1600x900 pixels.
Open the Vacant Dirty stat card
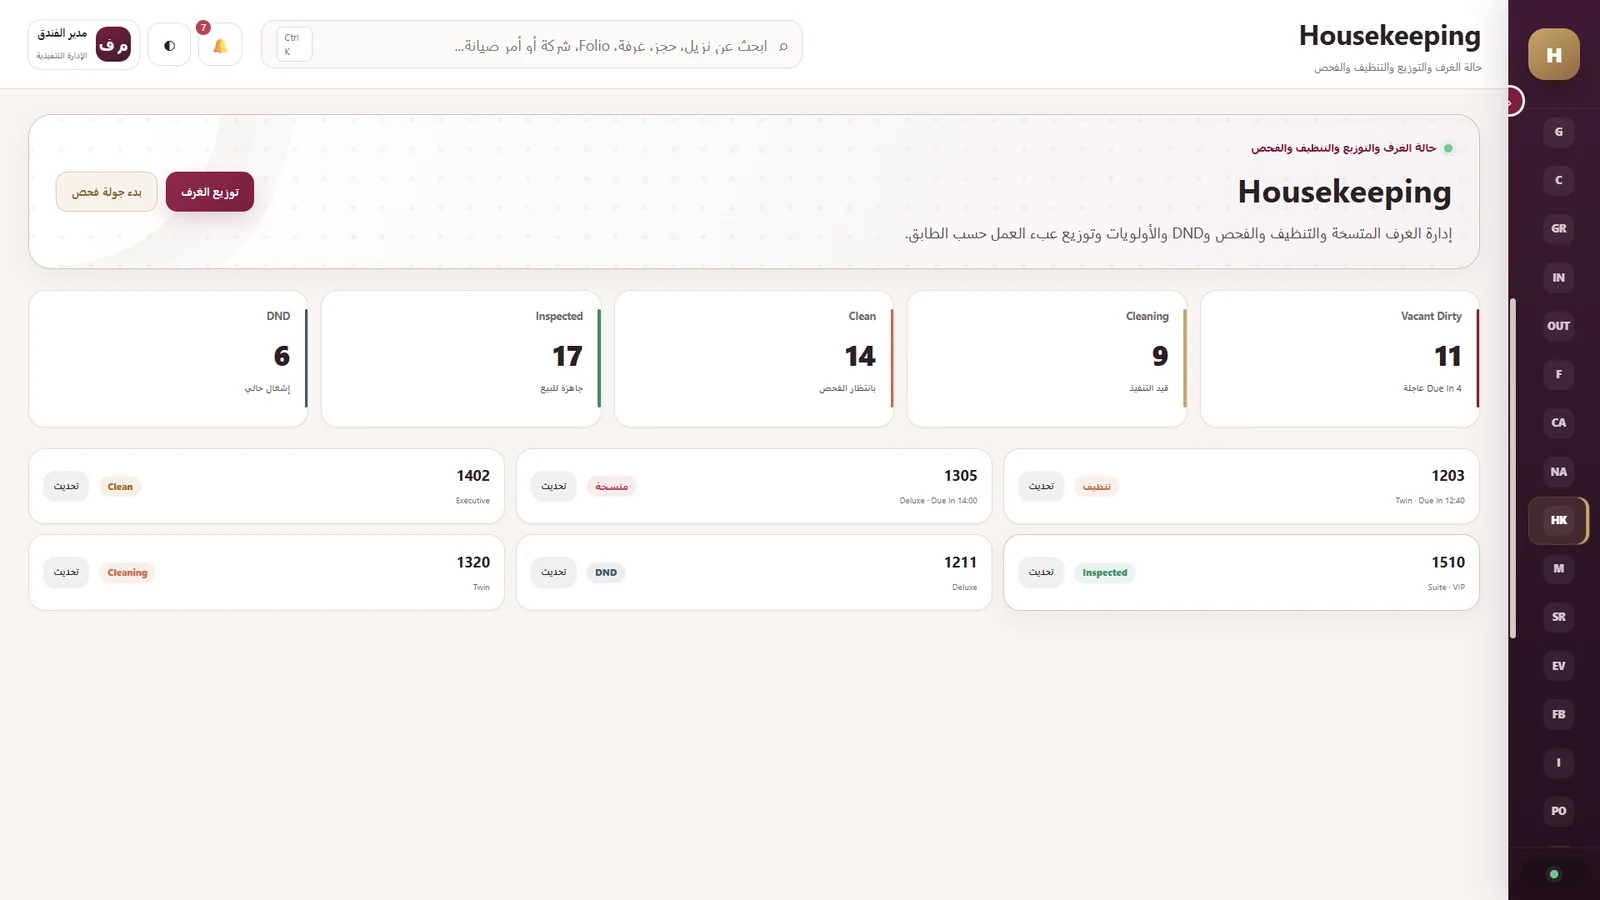point(1339,359)
